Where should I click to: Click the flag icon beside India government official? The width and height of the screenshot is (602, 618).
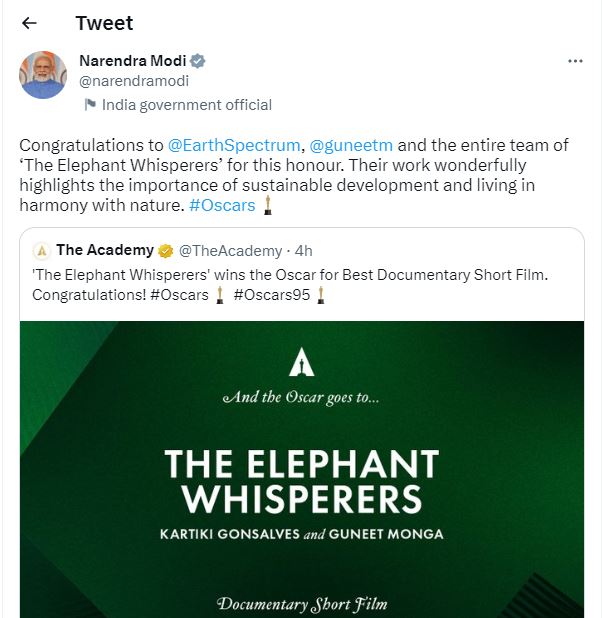point(89,105)
